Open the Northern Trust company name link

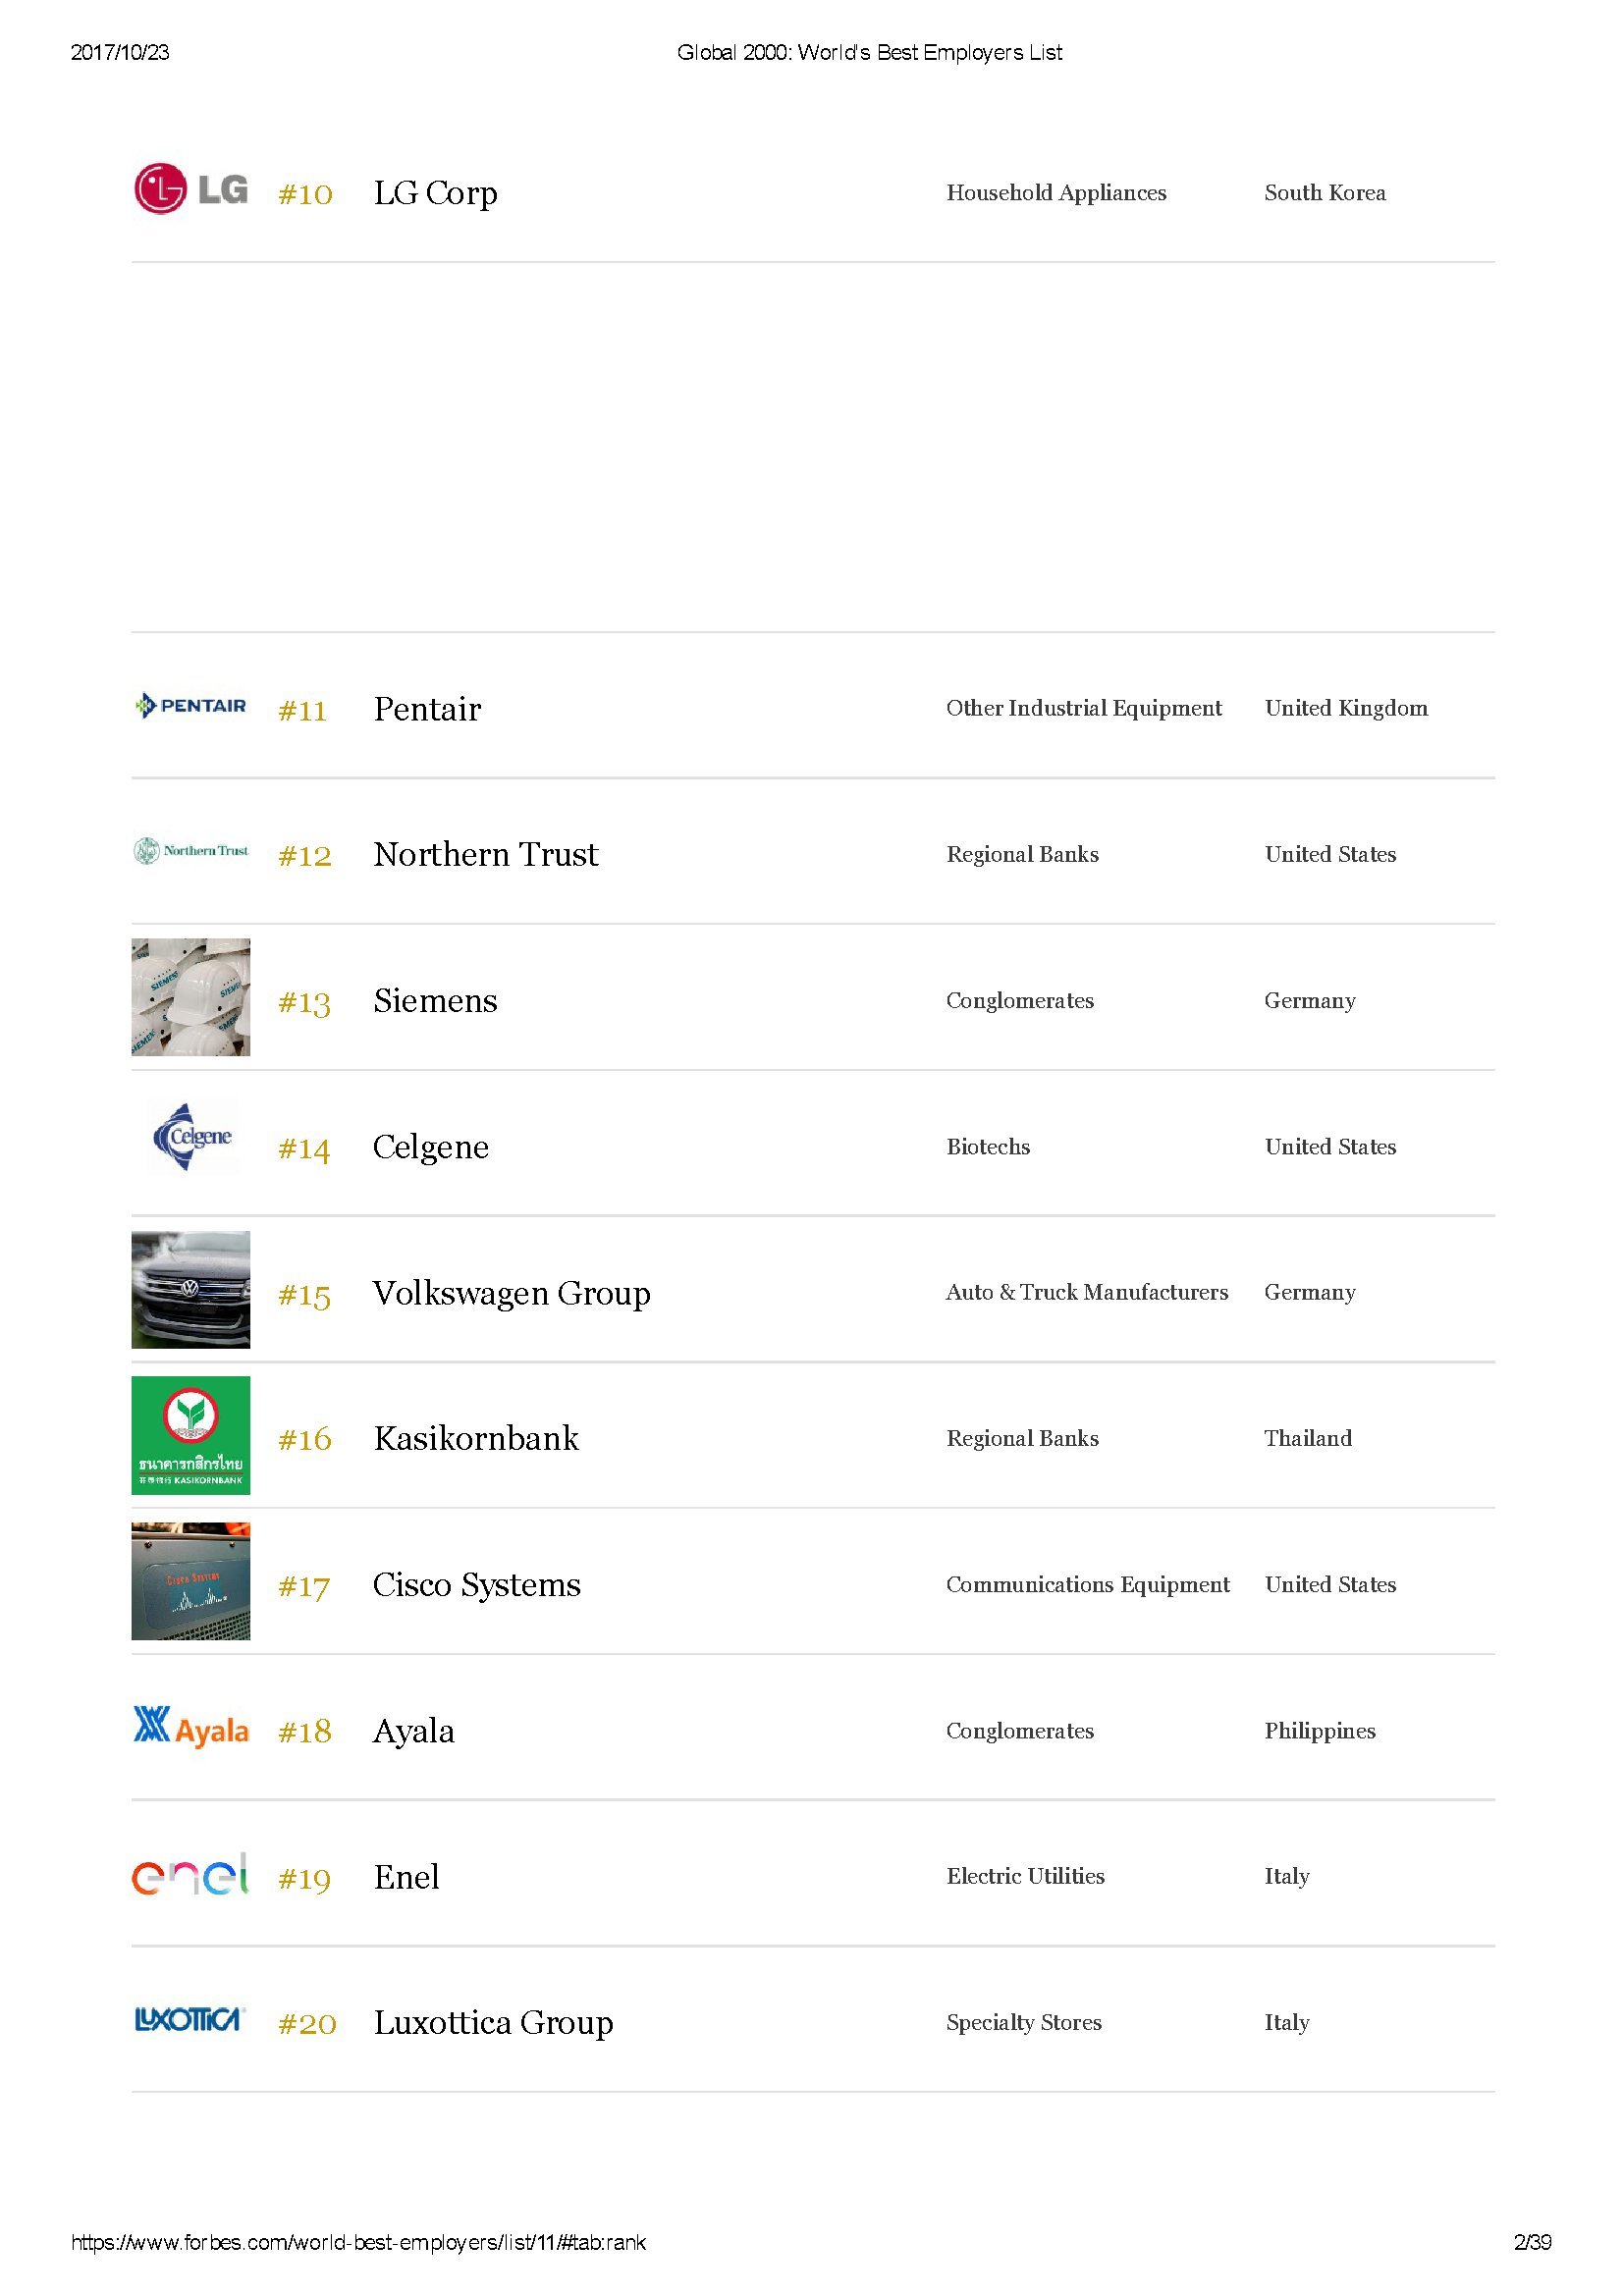[x=485, y=854]
